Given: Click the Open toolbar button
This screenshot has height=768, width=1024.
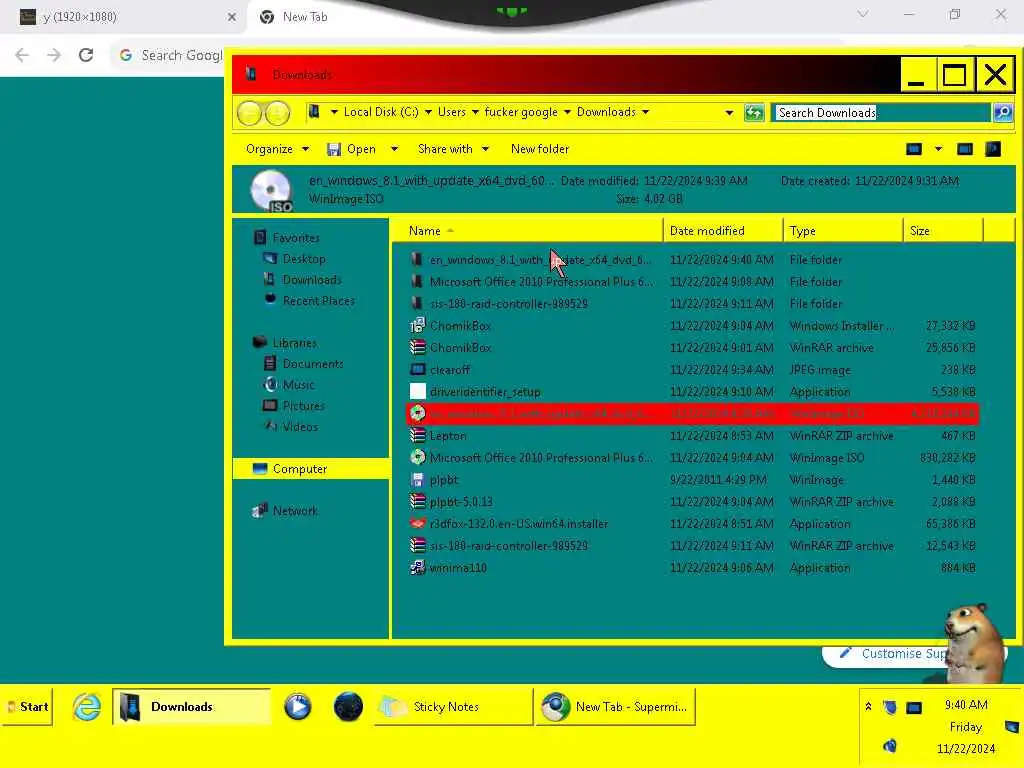Looking at the screenshot, I should (x=353, y=149).
